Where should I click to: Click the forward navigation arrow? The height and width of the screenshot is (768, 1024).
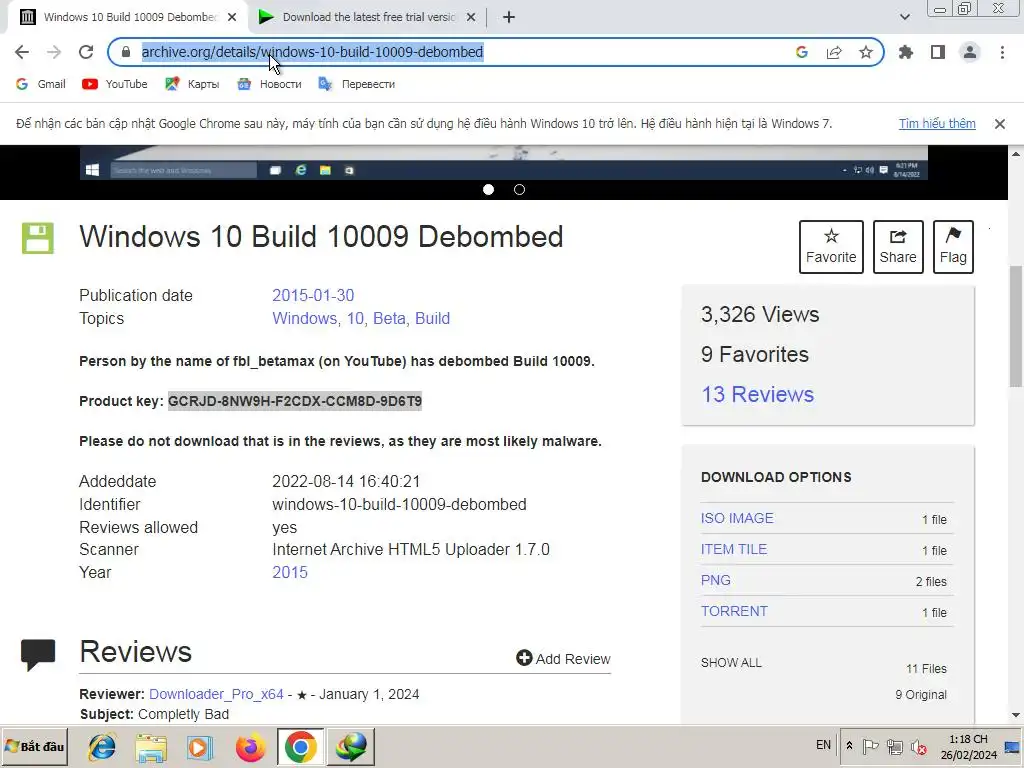click(54, 52)
